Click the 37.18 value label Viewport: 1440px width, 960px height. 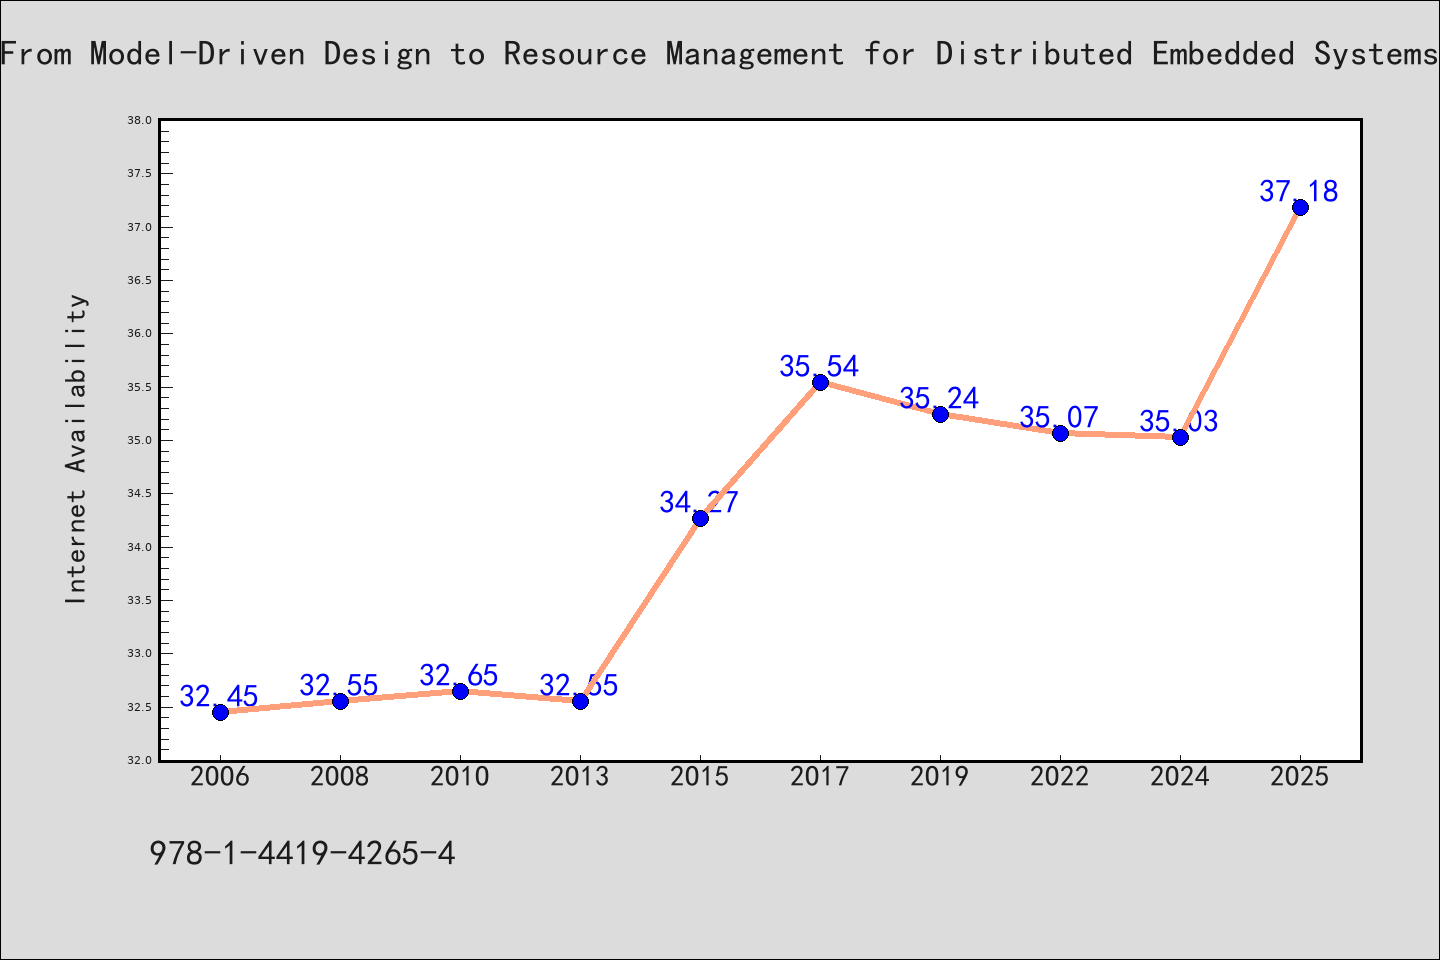[x=1299, y=191]
